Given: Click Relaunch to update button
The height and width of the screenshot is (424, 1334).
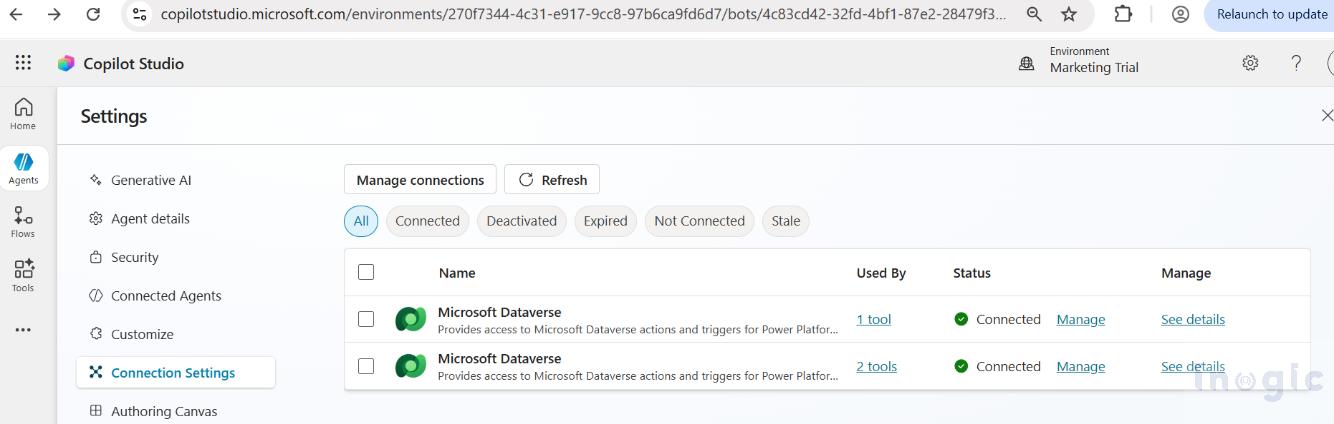Looking at the screenshot, I should (1270, 15).
